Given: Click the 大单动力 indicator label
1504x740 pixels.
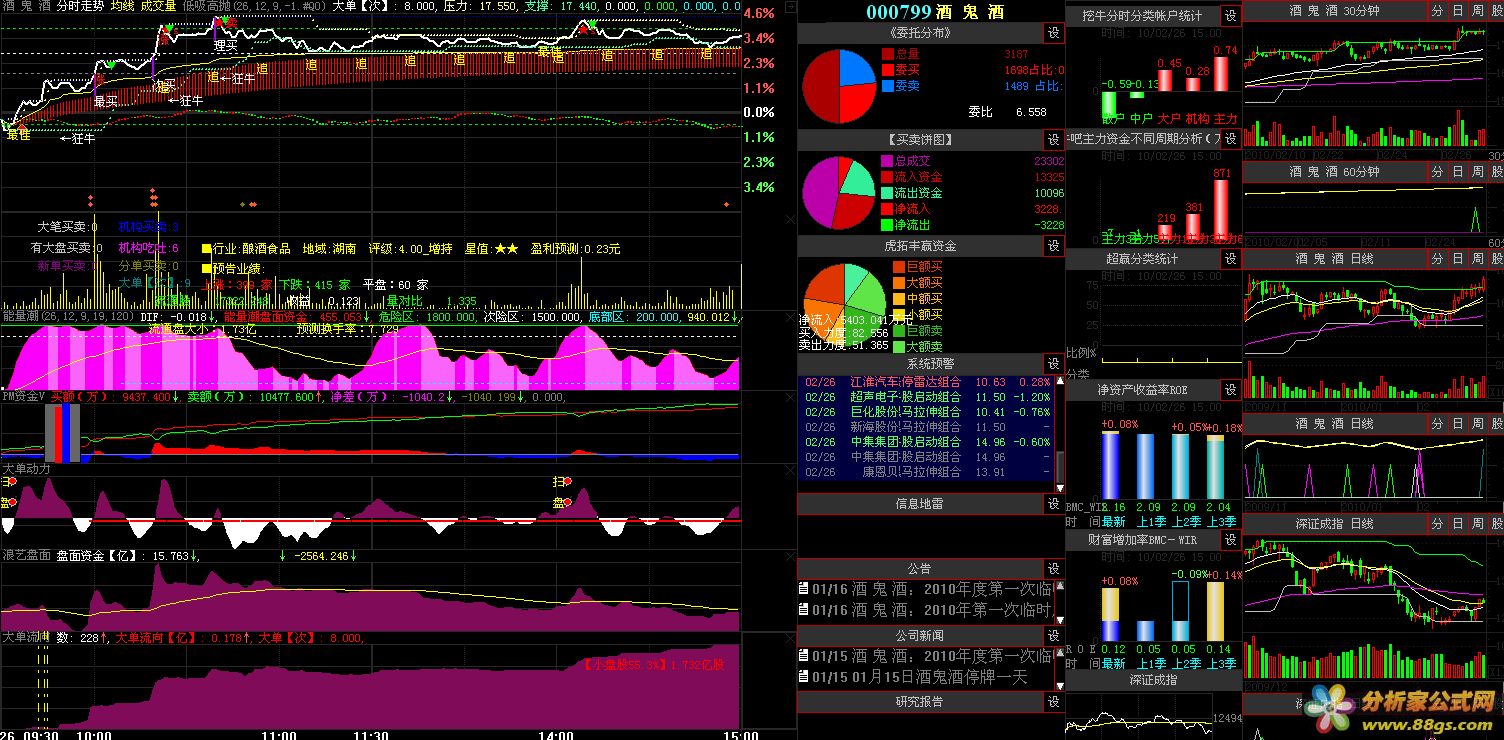Looking at the screenshot, I should [26, 468].
